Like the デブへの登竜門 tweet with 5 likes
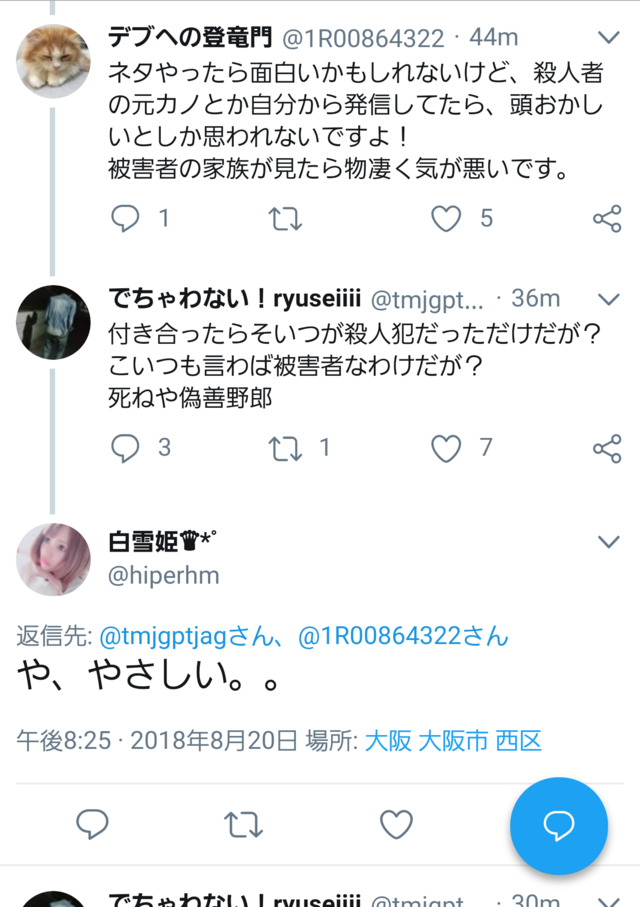The width and height of the screenshot is (640, 907). pos(446,219)
